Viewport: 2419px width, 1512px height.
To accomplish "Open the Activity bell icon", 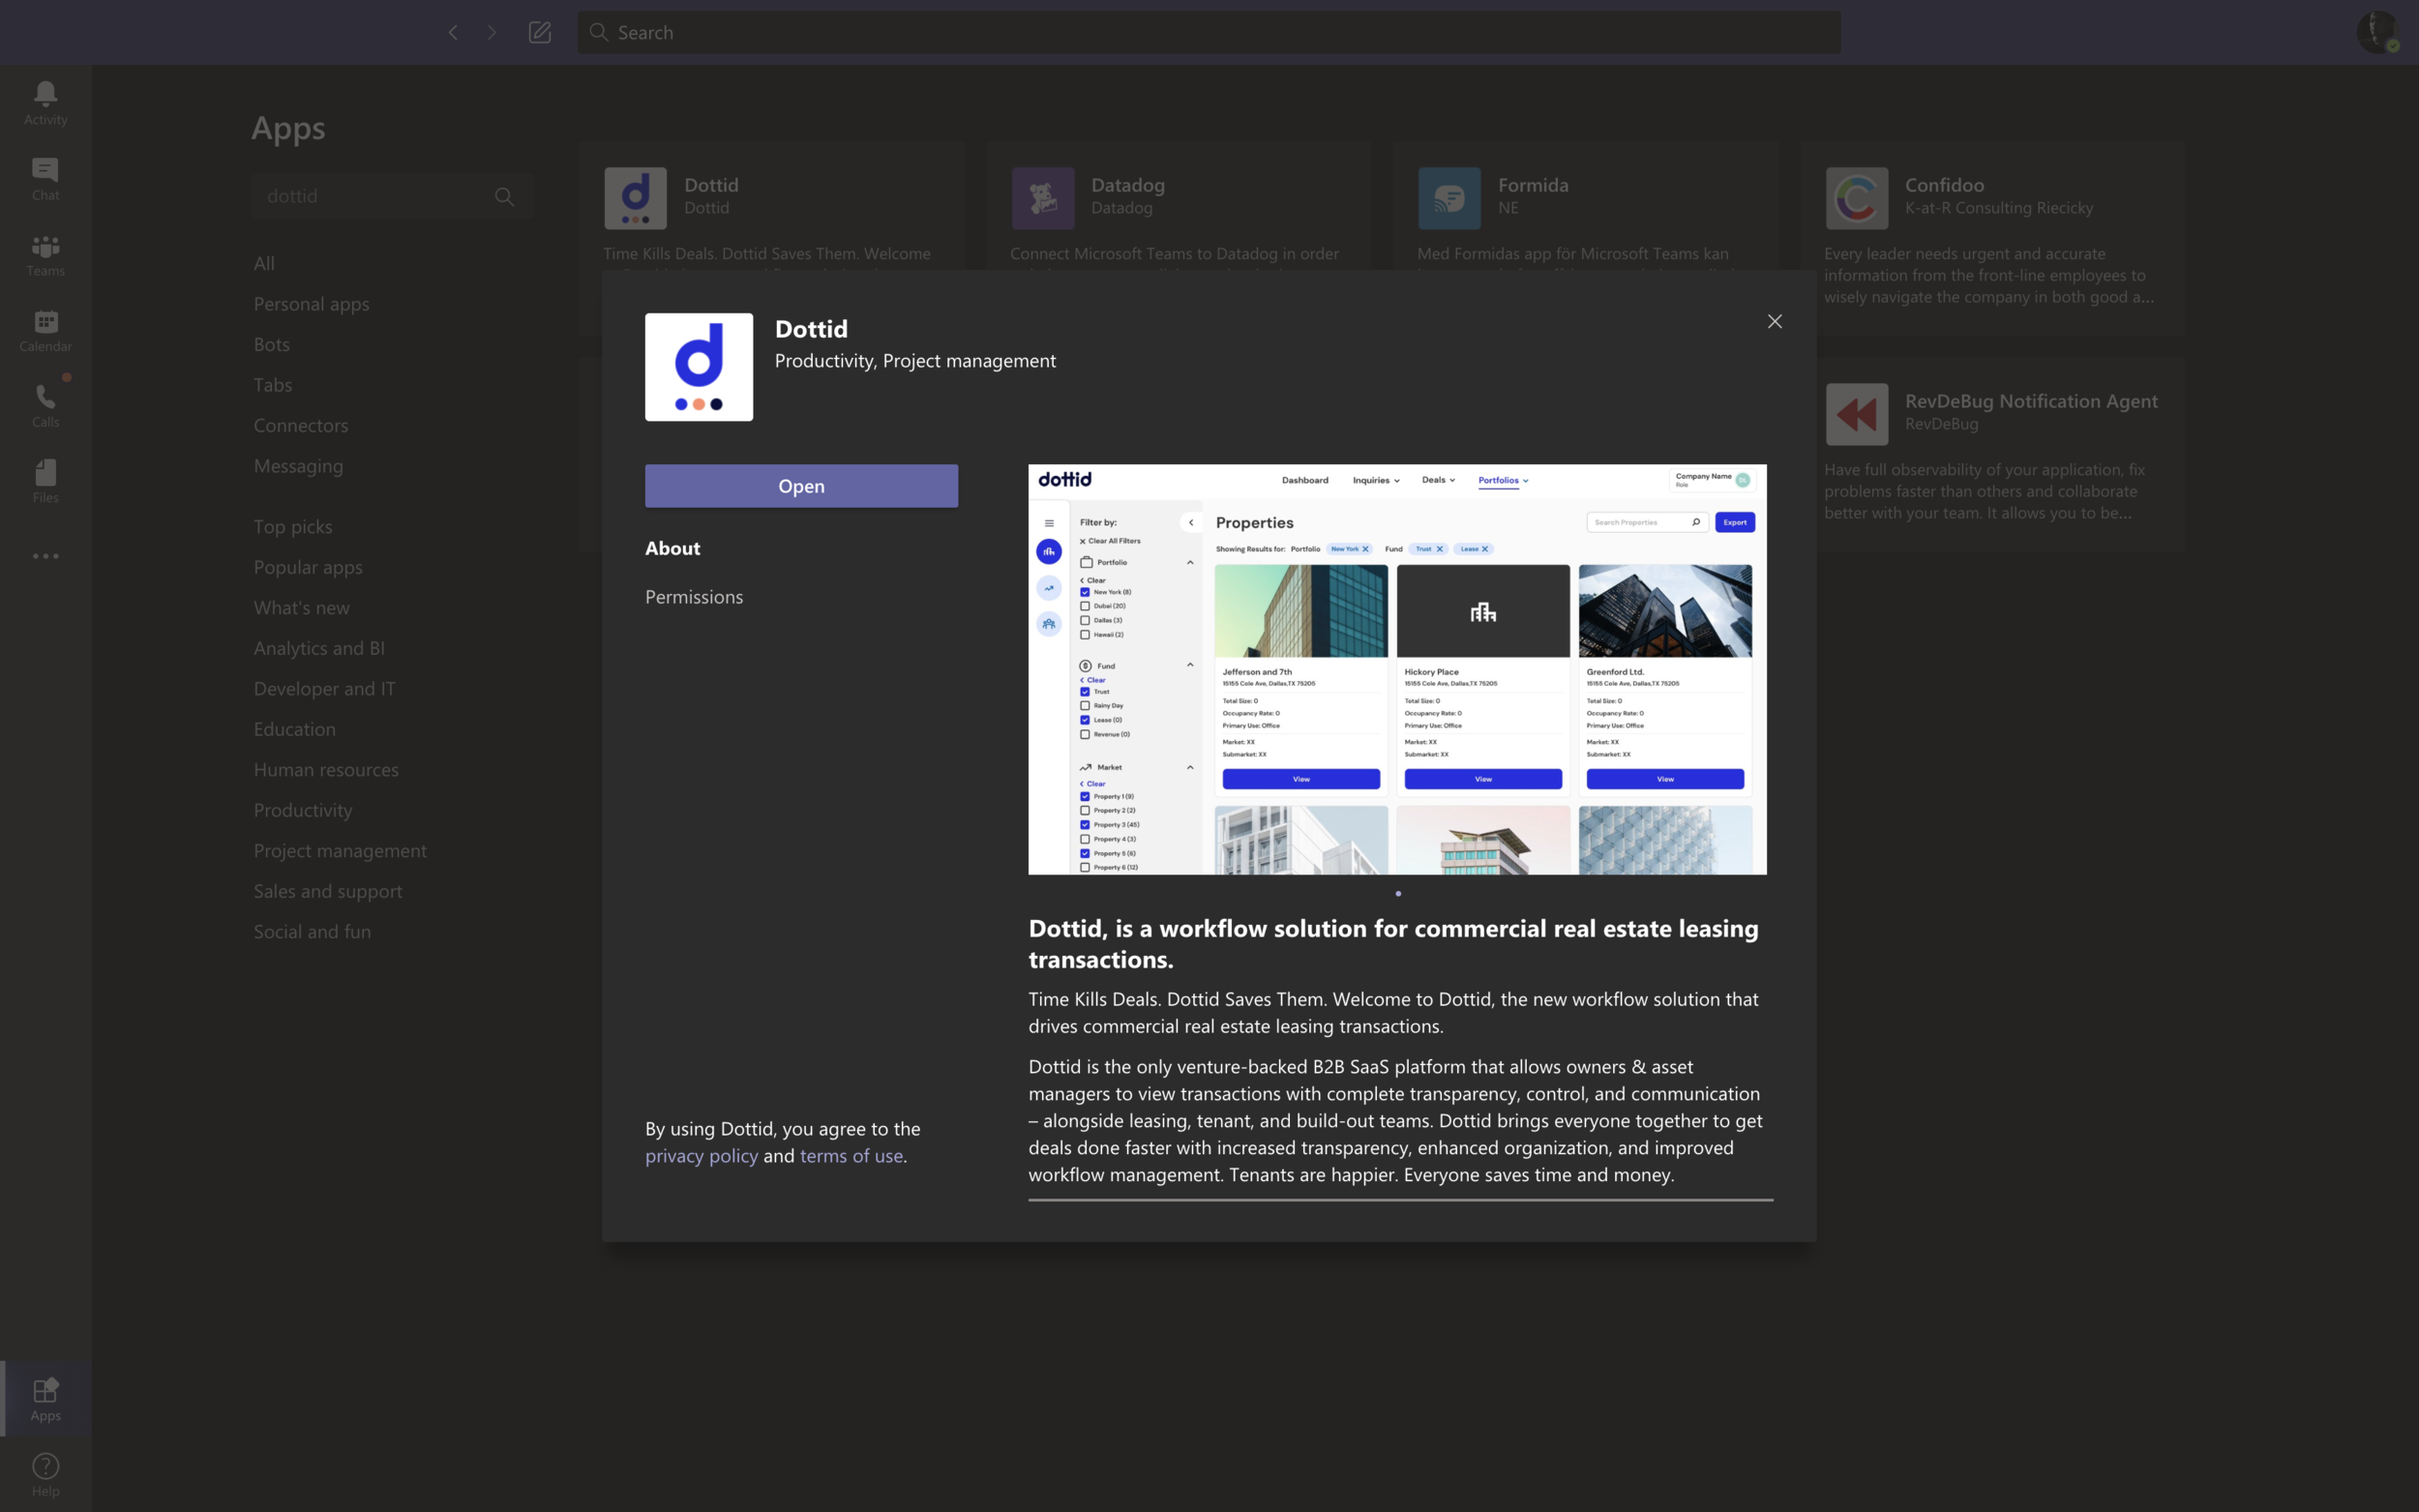I will (45, 102).
